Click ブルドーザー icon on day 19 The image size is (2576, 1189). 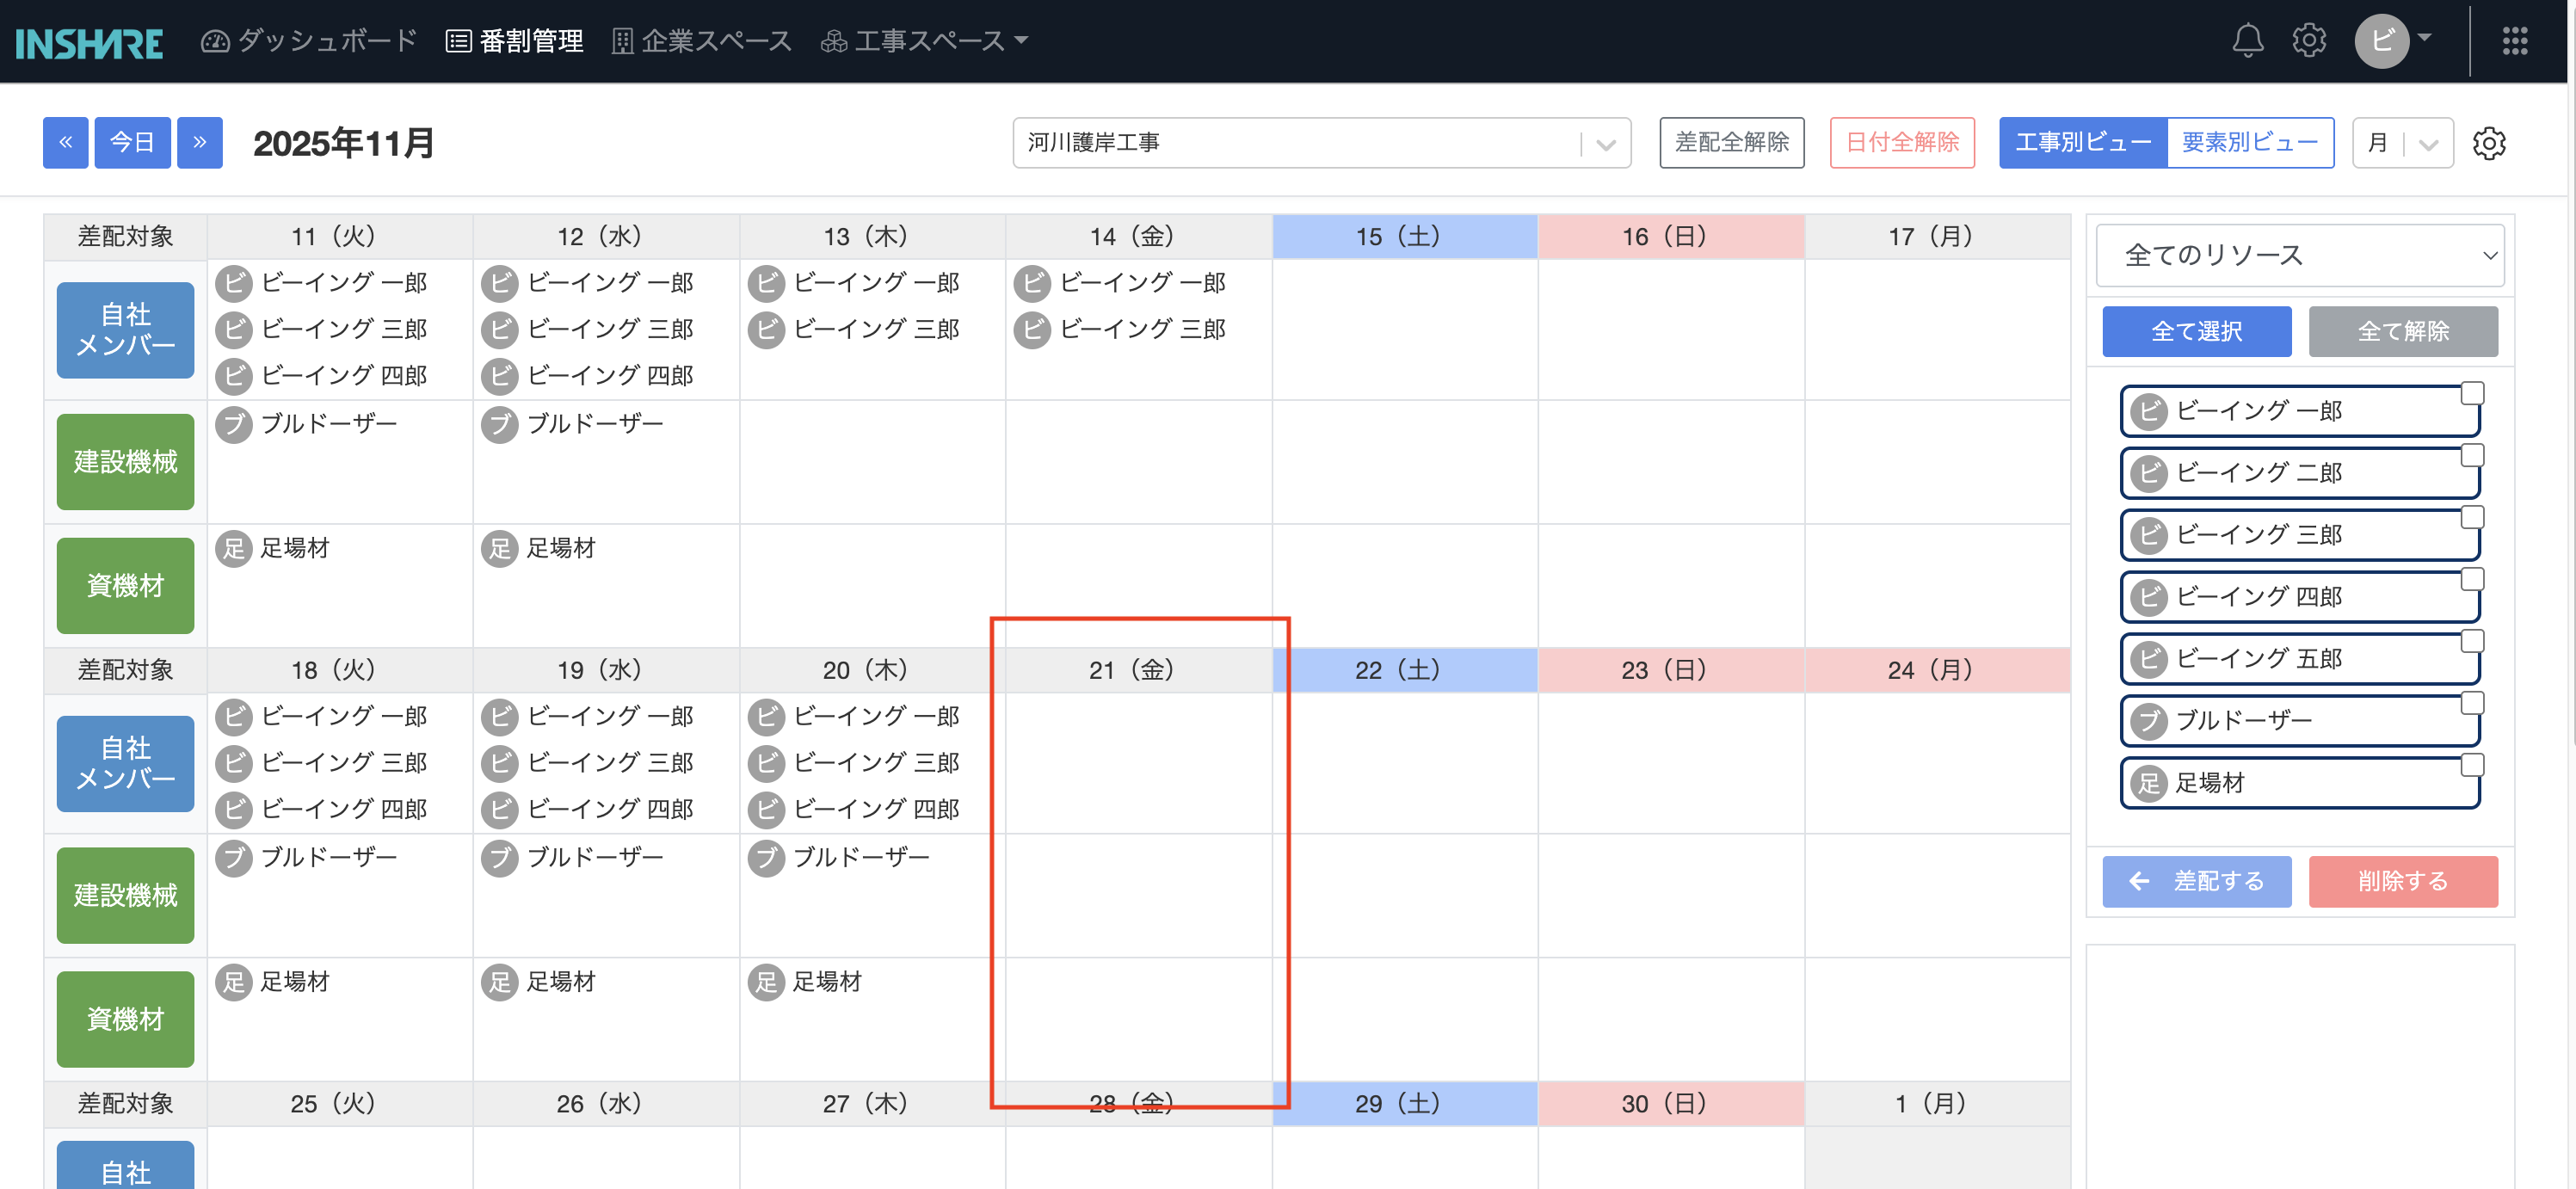coord(500,858)
